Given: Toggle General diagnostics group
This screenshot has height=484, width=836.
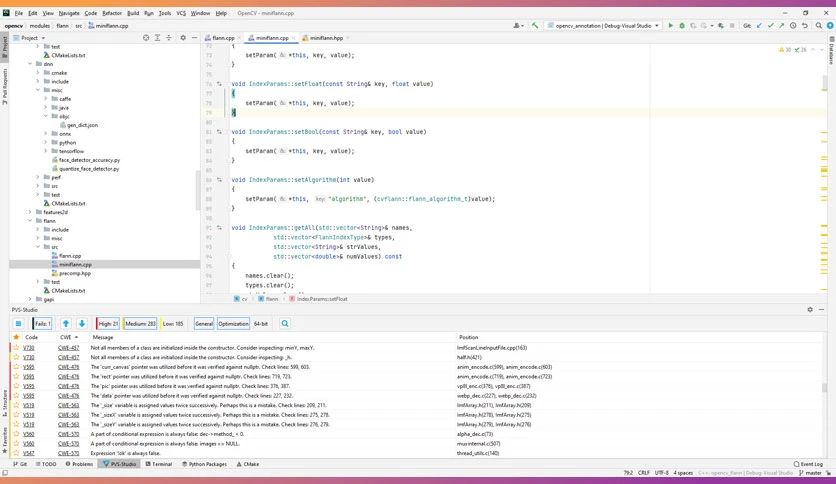Looking at the screenshot, I should 204,324.
